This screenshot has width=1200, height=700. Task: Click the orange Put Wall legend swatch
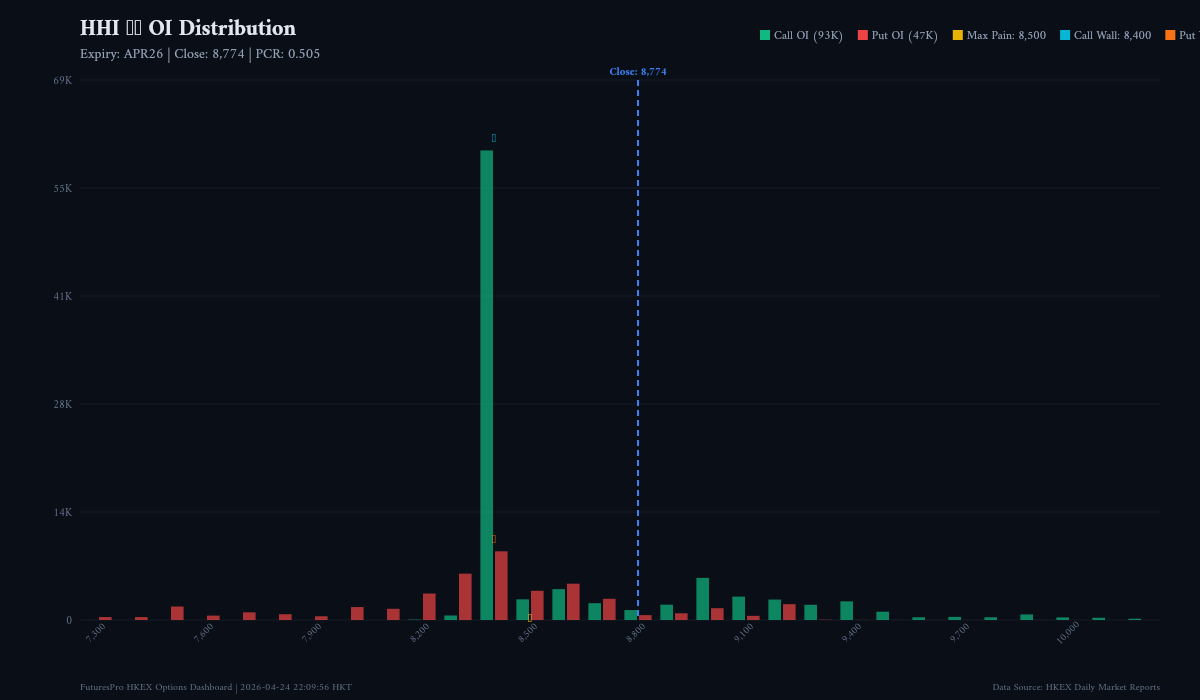[1170, 35]
